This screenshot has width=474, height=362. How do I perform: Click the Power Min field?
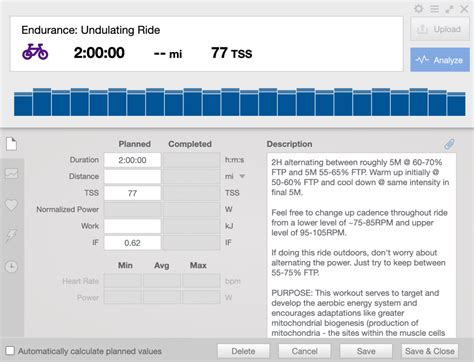122,297
